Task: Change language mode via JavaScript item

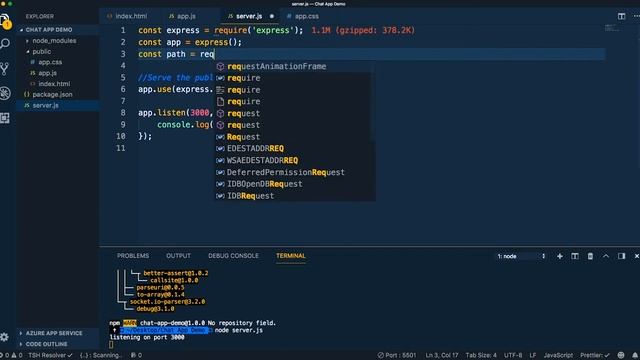Action: (558, 355)
